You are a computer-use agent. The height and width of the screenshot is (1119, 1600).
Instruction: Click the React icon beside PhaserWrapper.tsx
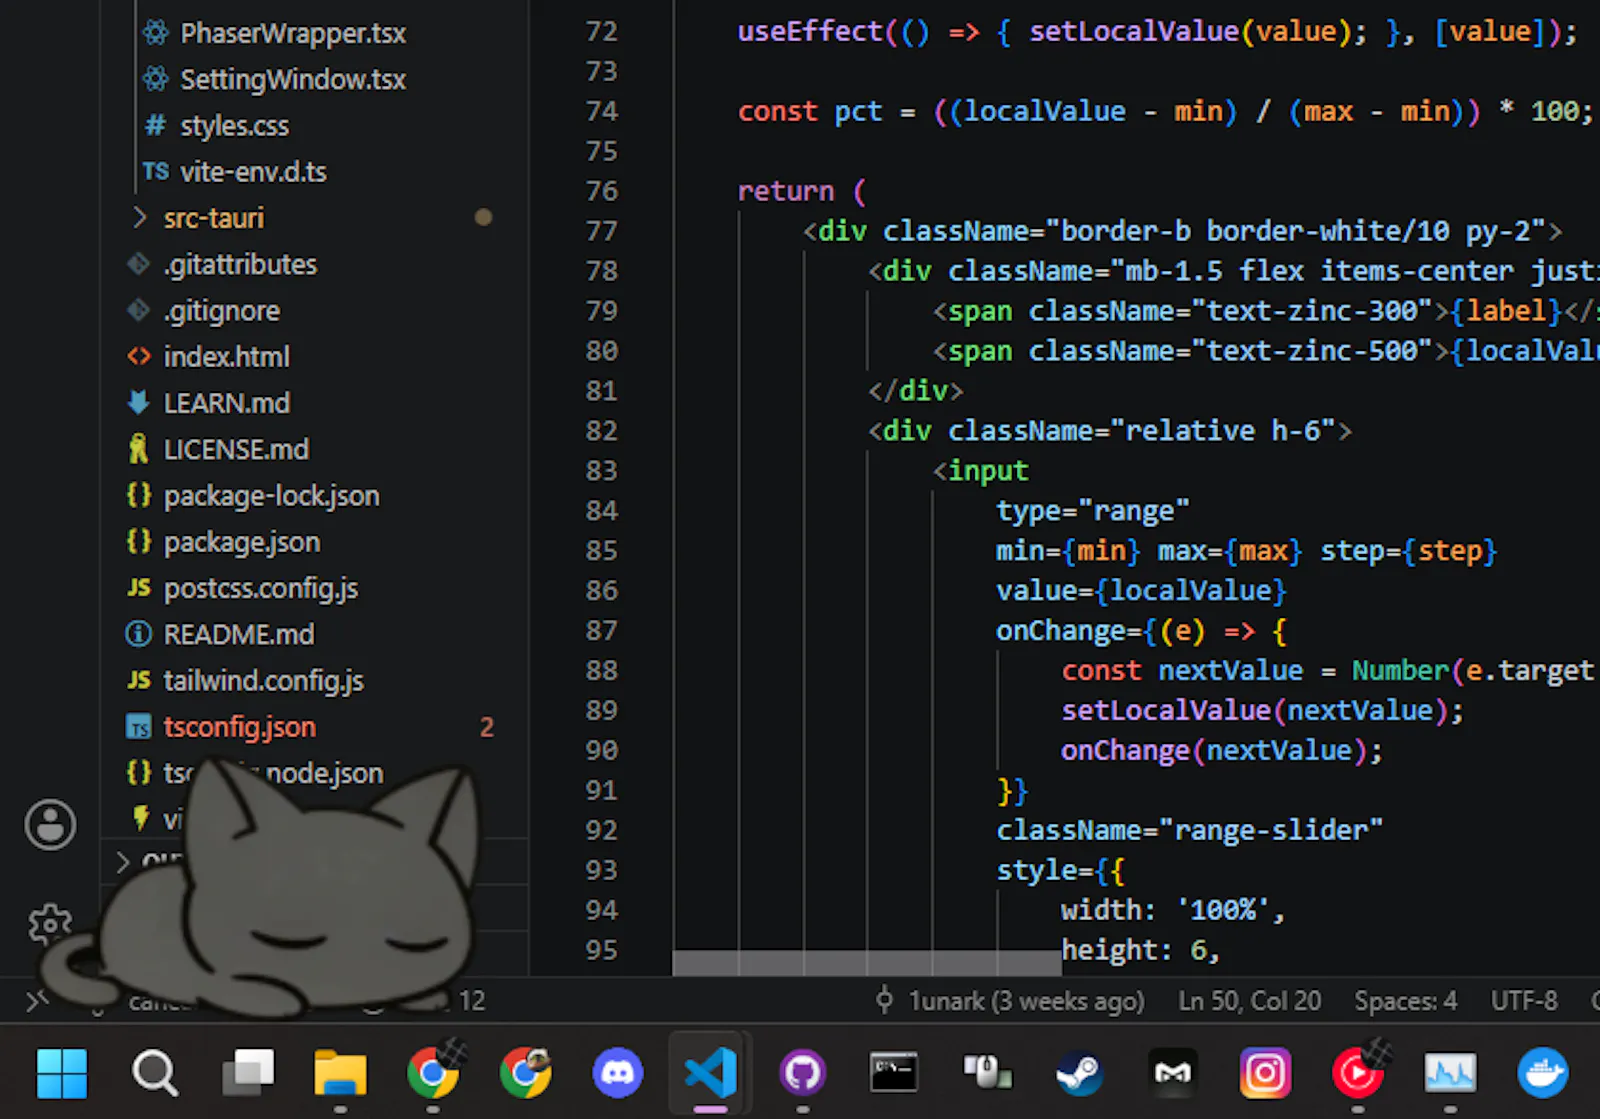(x=156, y=33)
